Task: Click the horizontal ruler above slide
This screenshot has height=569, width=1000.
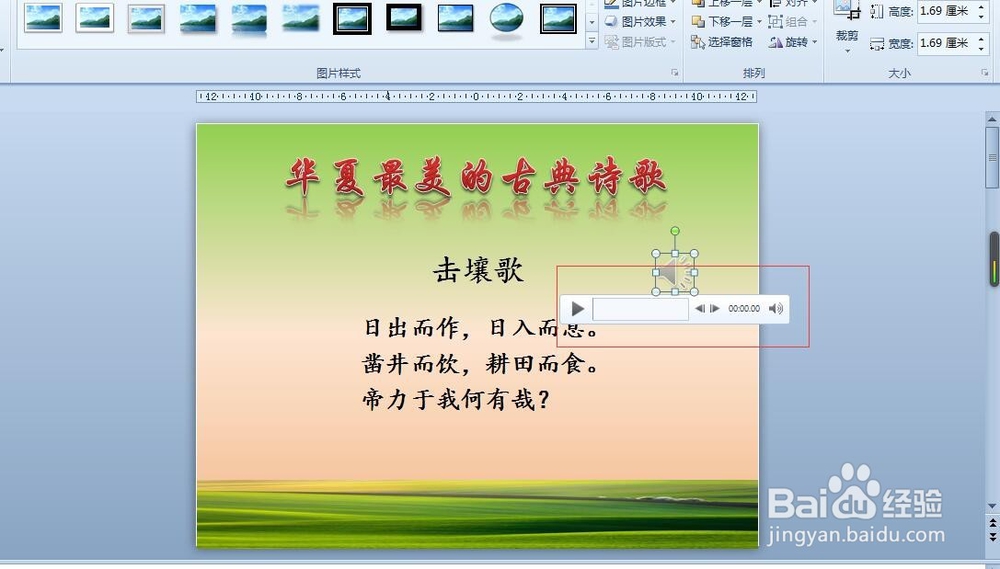Action: tap(476, 96)
